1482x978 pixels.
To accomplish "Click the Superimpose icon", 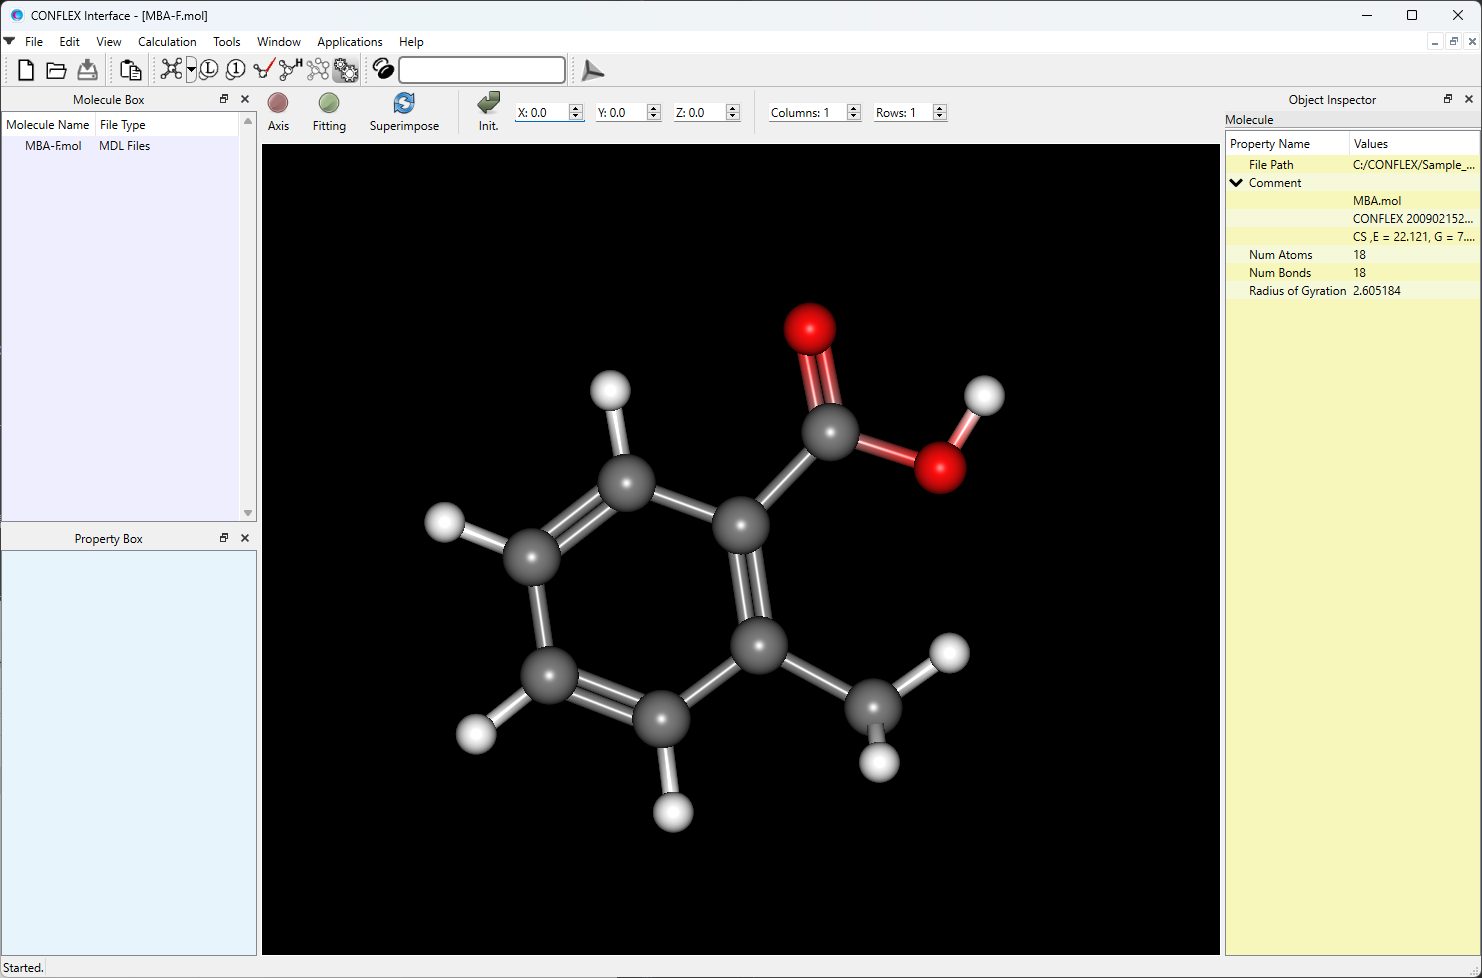I will click(x=404, y=104).
